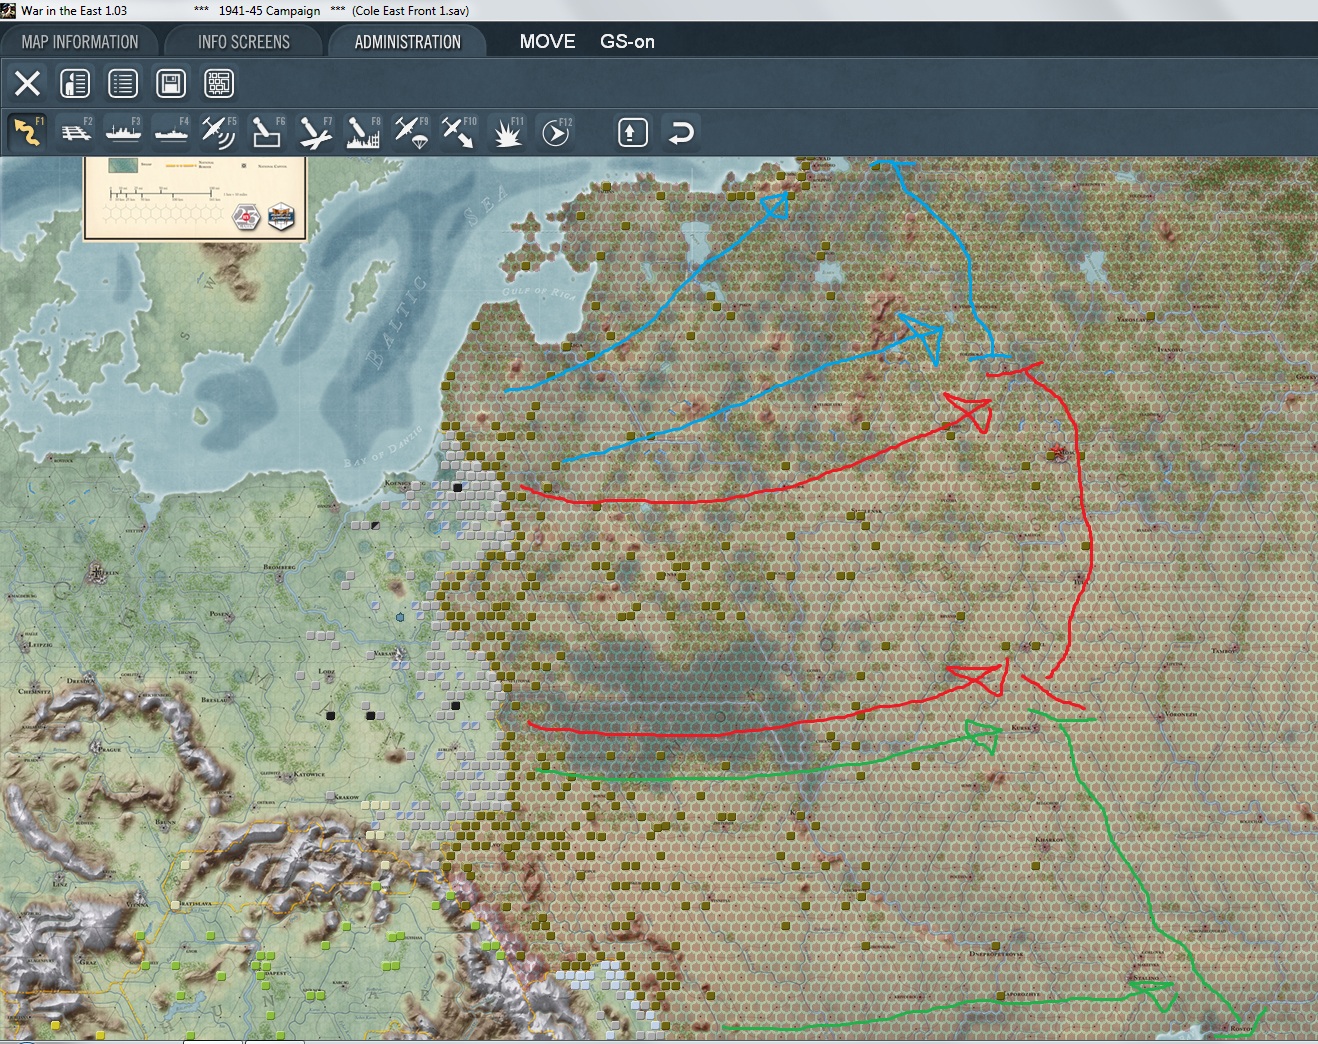Select F9 air transport parachute icon
Image resolution: width=1318 pixels, height=1044 pixels.
tap(412, 132)
